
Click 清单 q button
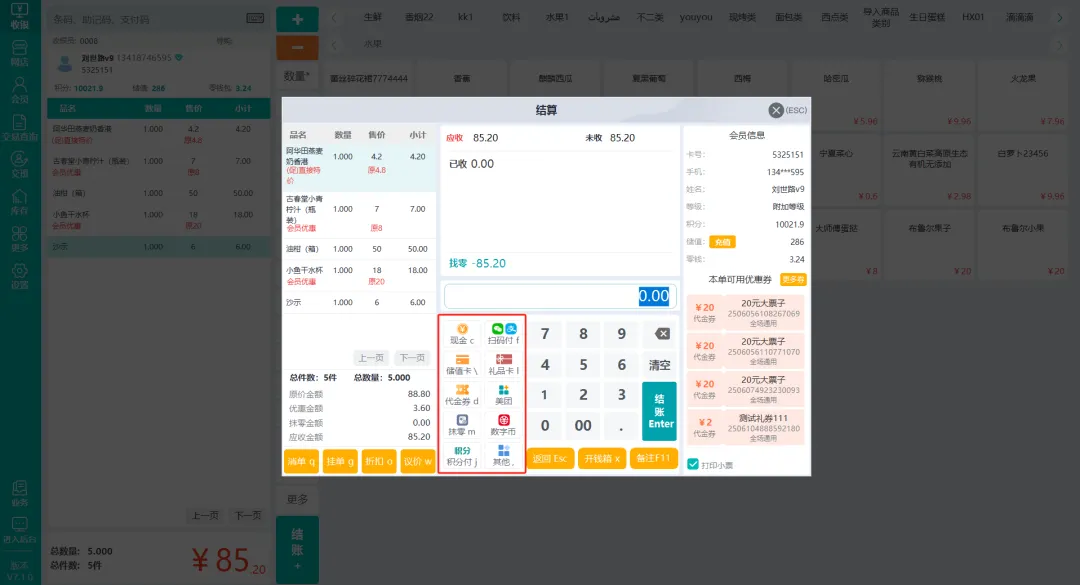coord(301,461)
